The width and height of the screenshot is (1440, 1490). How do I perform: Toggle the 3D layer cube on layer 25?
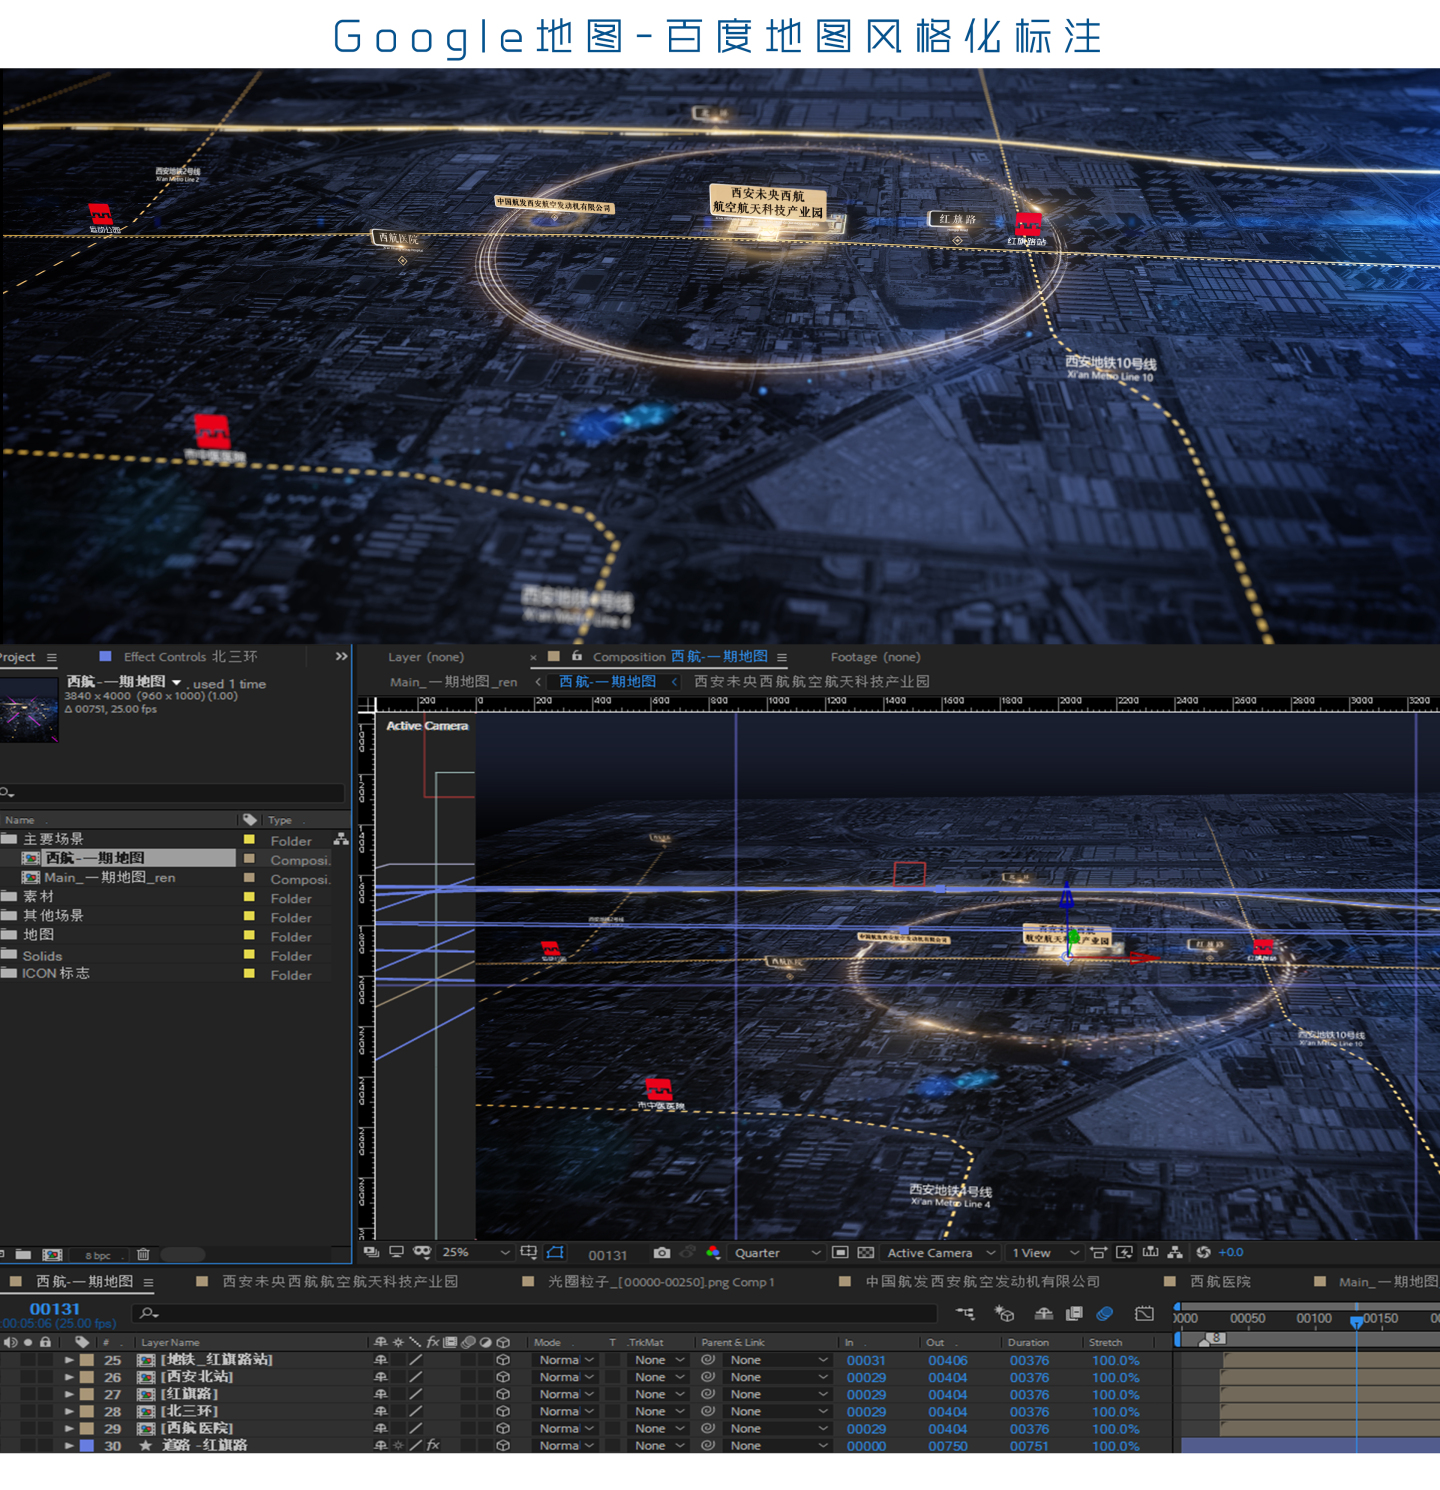tap(503, 1360)
